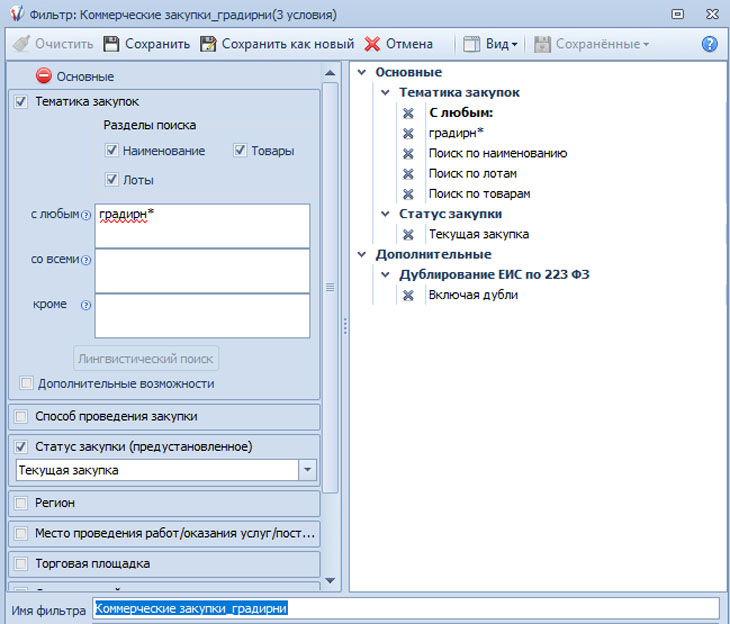730x624 pixels.
Task: Remove 'Поиск по товарам' condition X icon
Action: tap(408, 194)
